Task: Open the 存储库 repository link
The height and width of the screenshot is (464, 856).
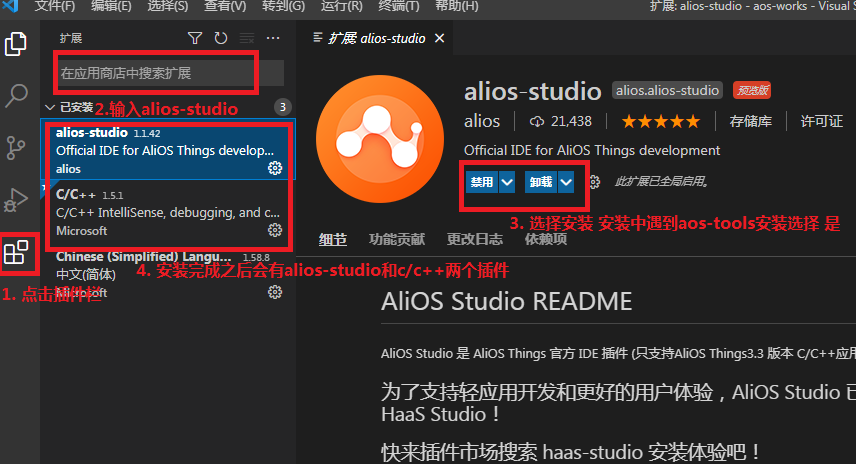Action: (751, 121)
